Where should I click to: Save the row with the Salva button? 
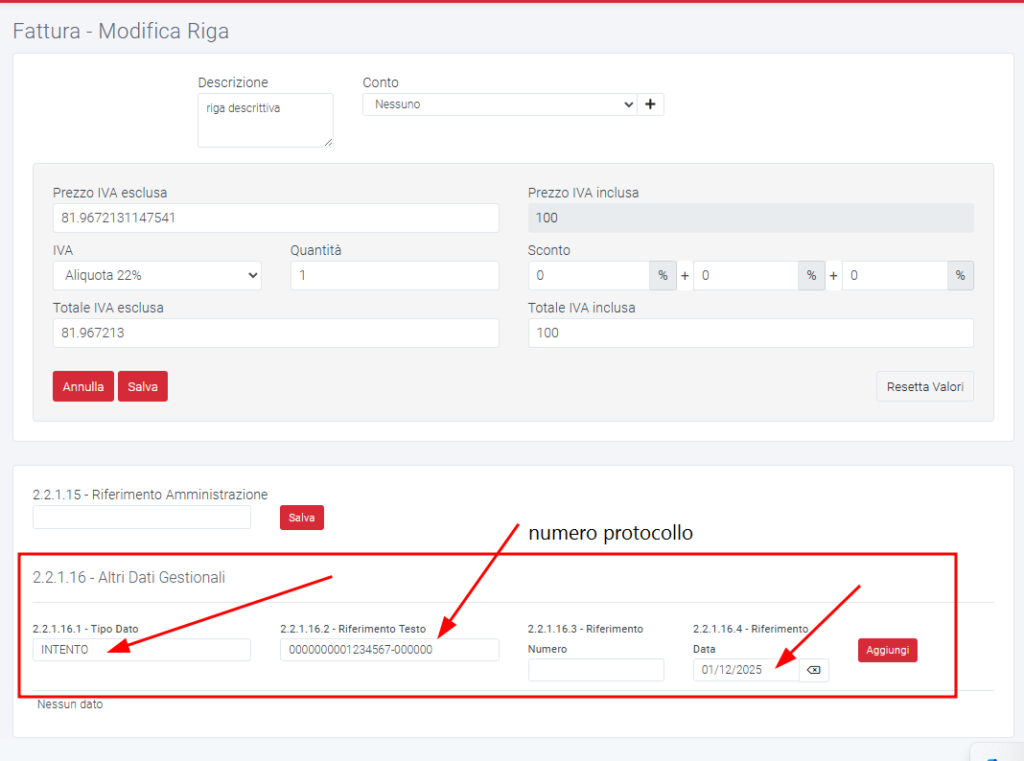point(142,386)
